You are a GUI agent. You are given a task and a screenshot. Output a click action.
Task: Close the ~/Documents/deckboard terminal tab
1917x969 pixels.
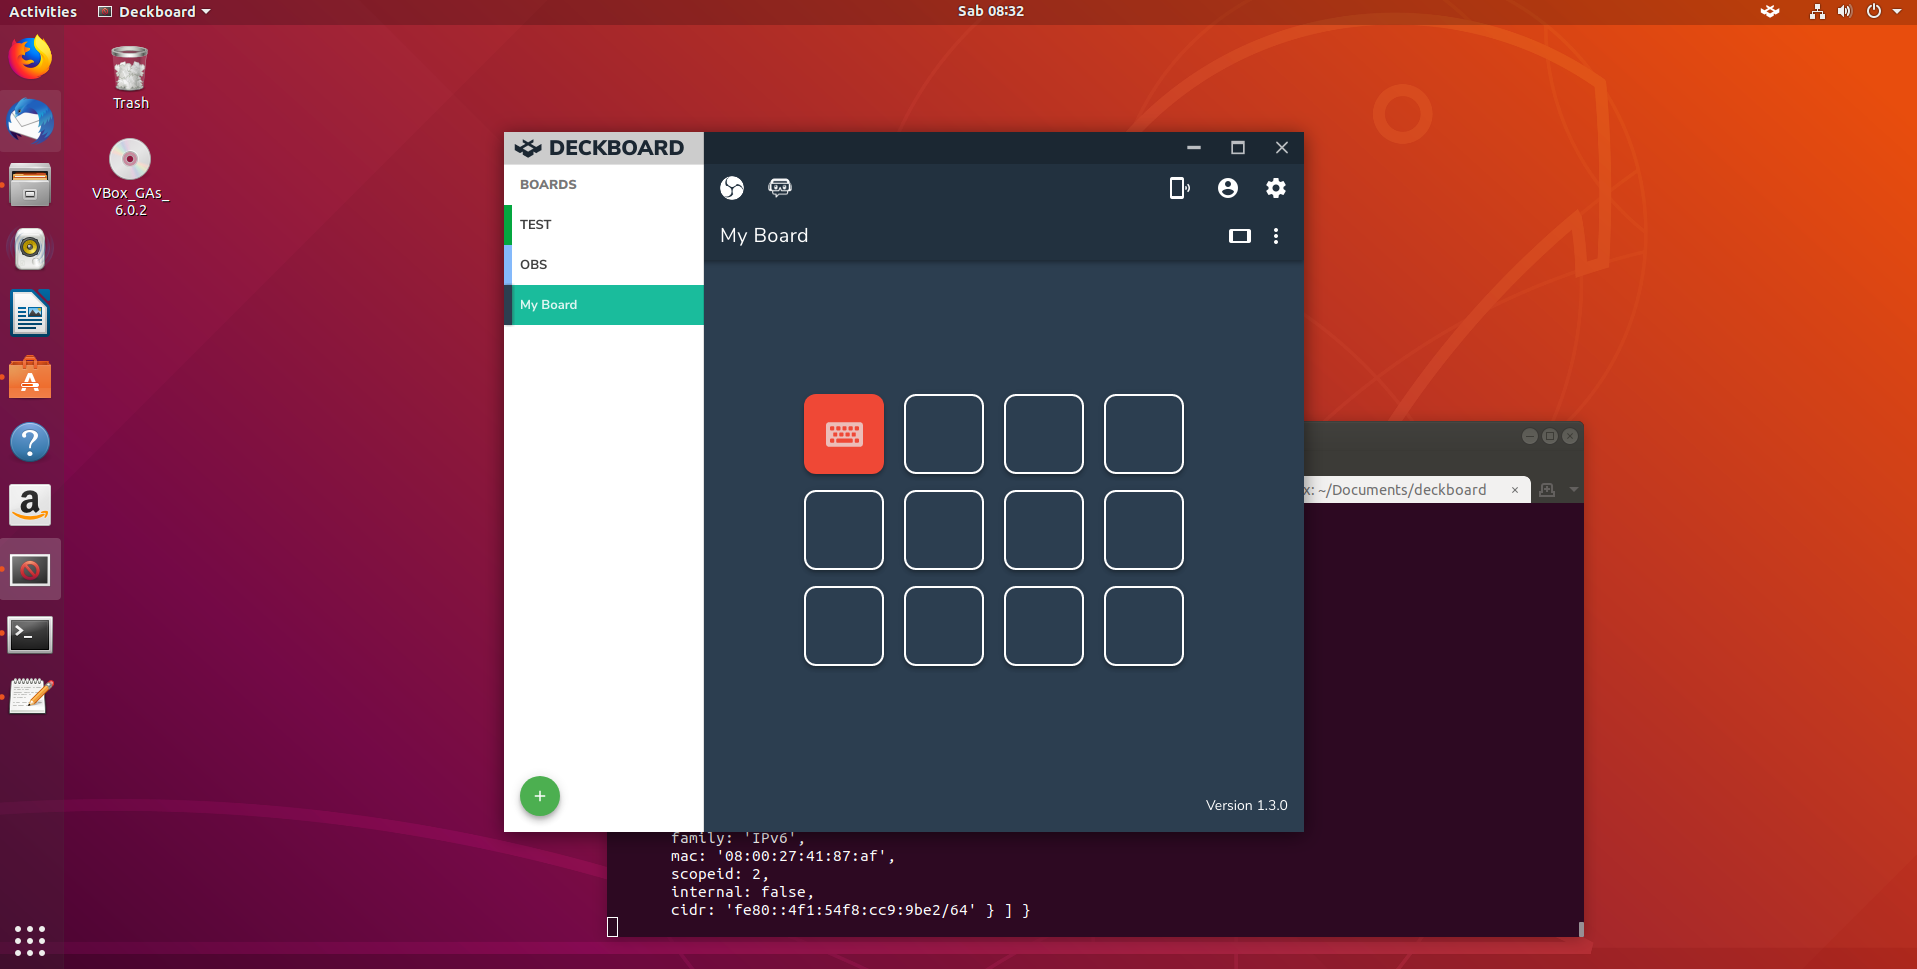click(1515, 490)
